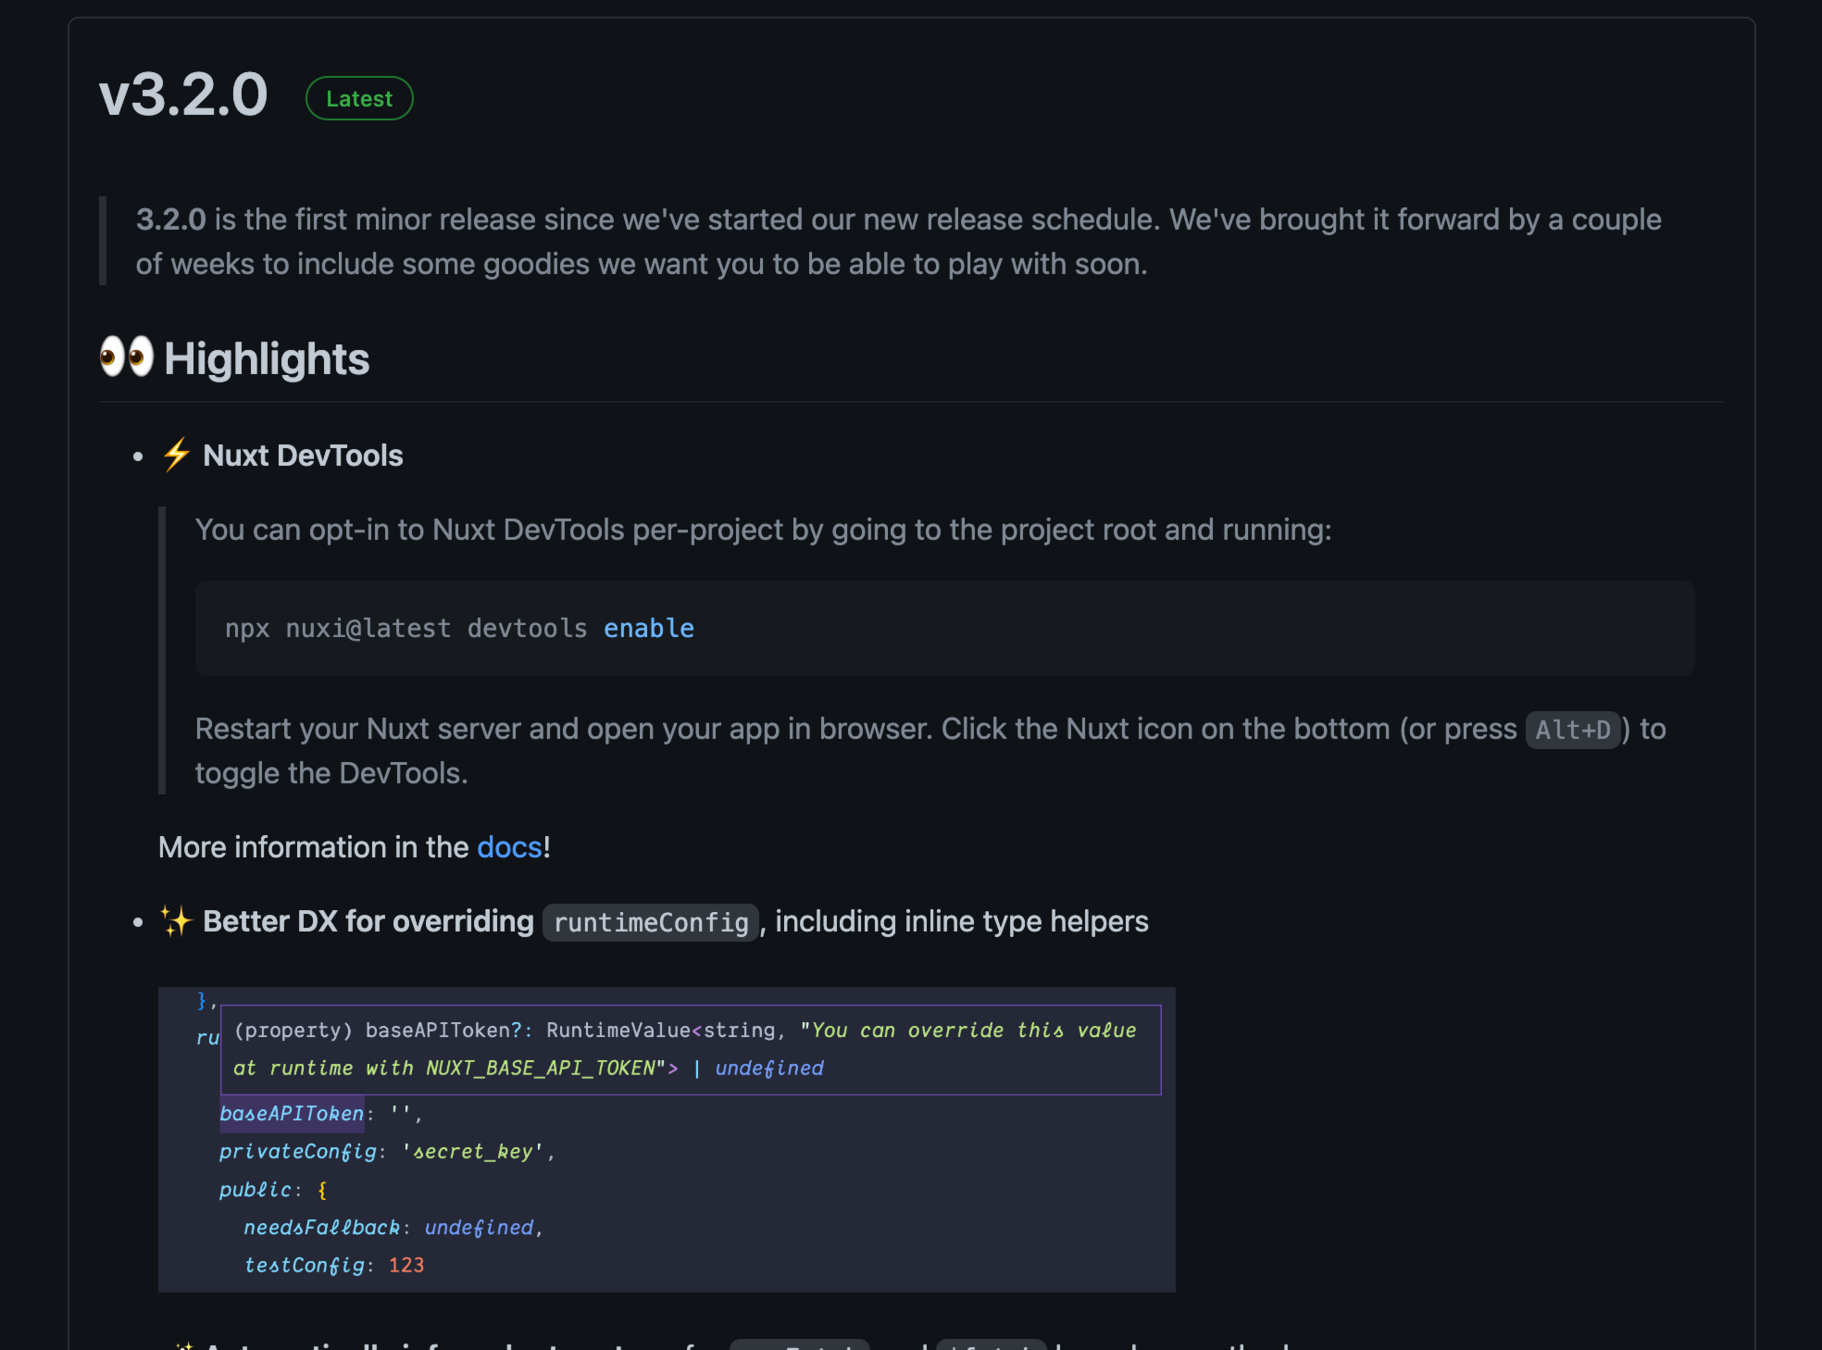
Task: Click the 'Restart your Nuxt server' paragraph
Action: pos(930,750)
